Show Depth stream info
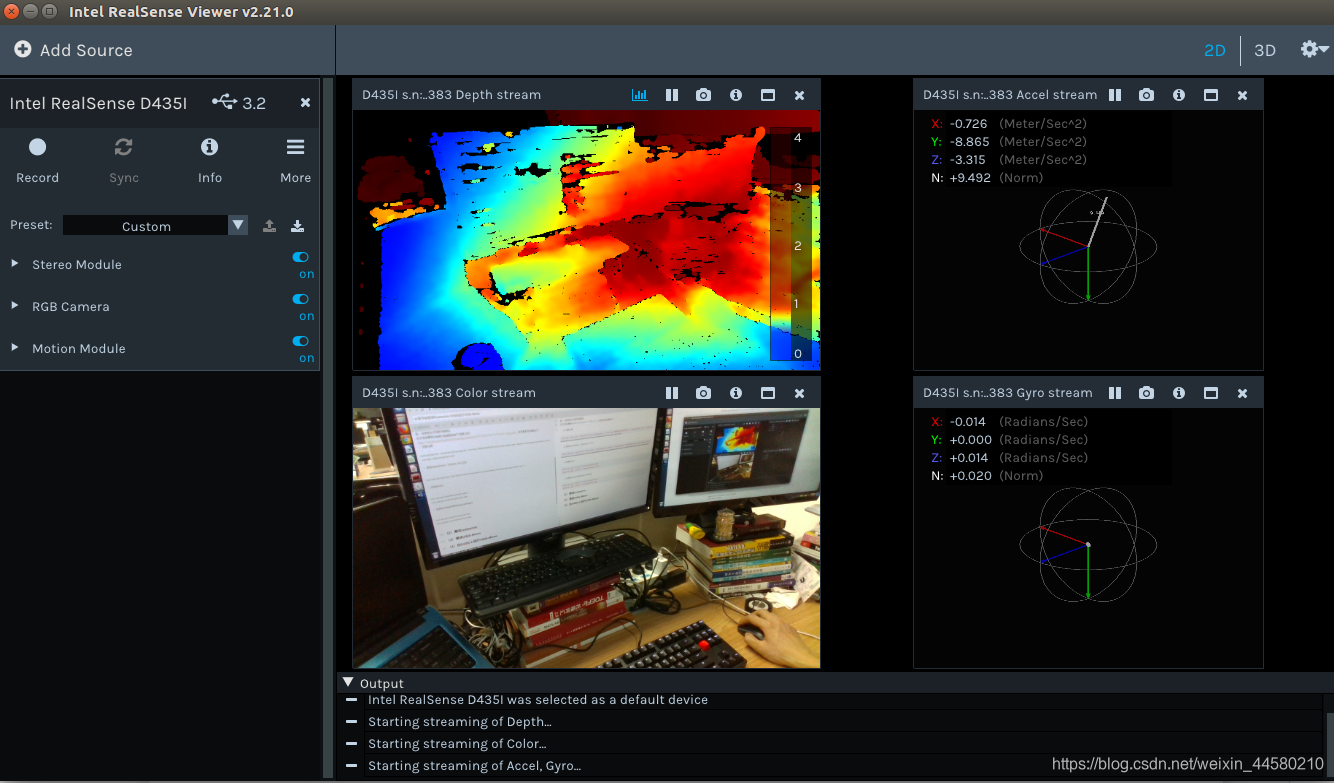This screenshot has height=783, width=1334. pyautogui.click(x=736, y=95)
